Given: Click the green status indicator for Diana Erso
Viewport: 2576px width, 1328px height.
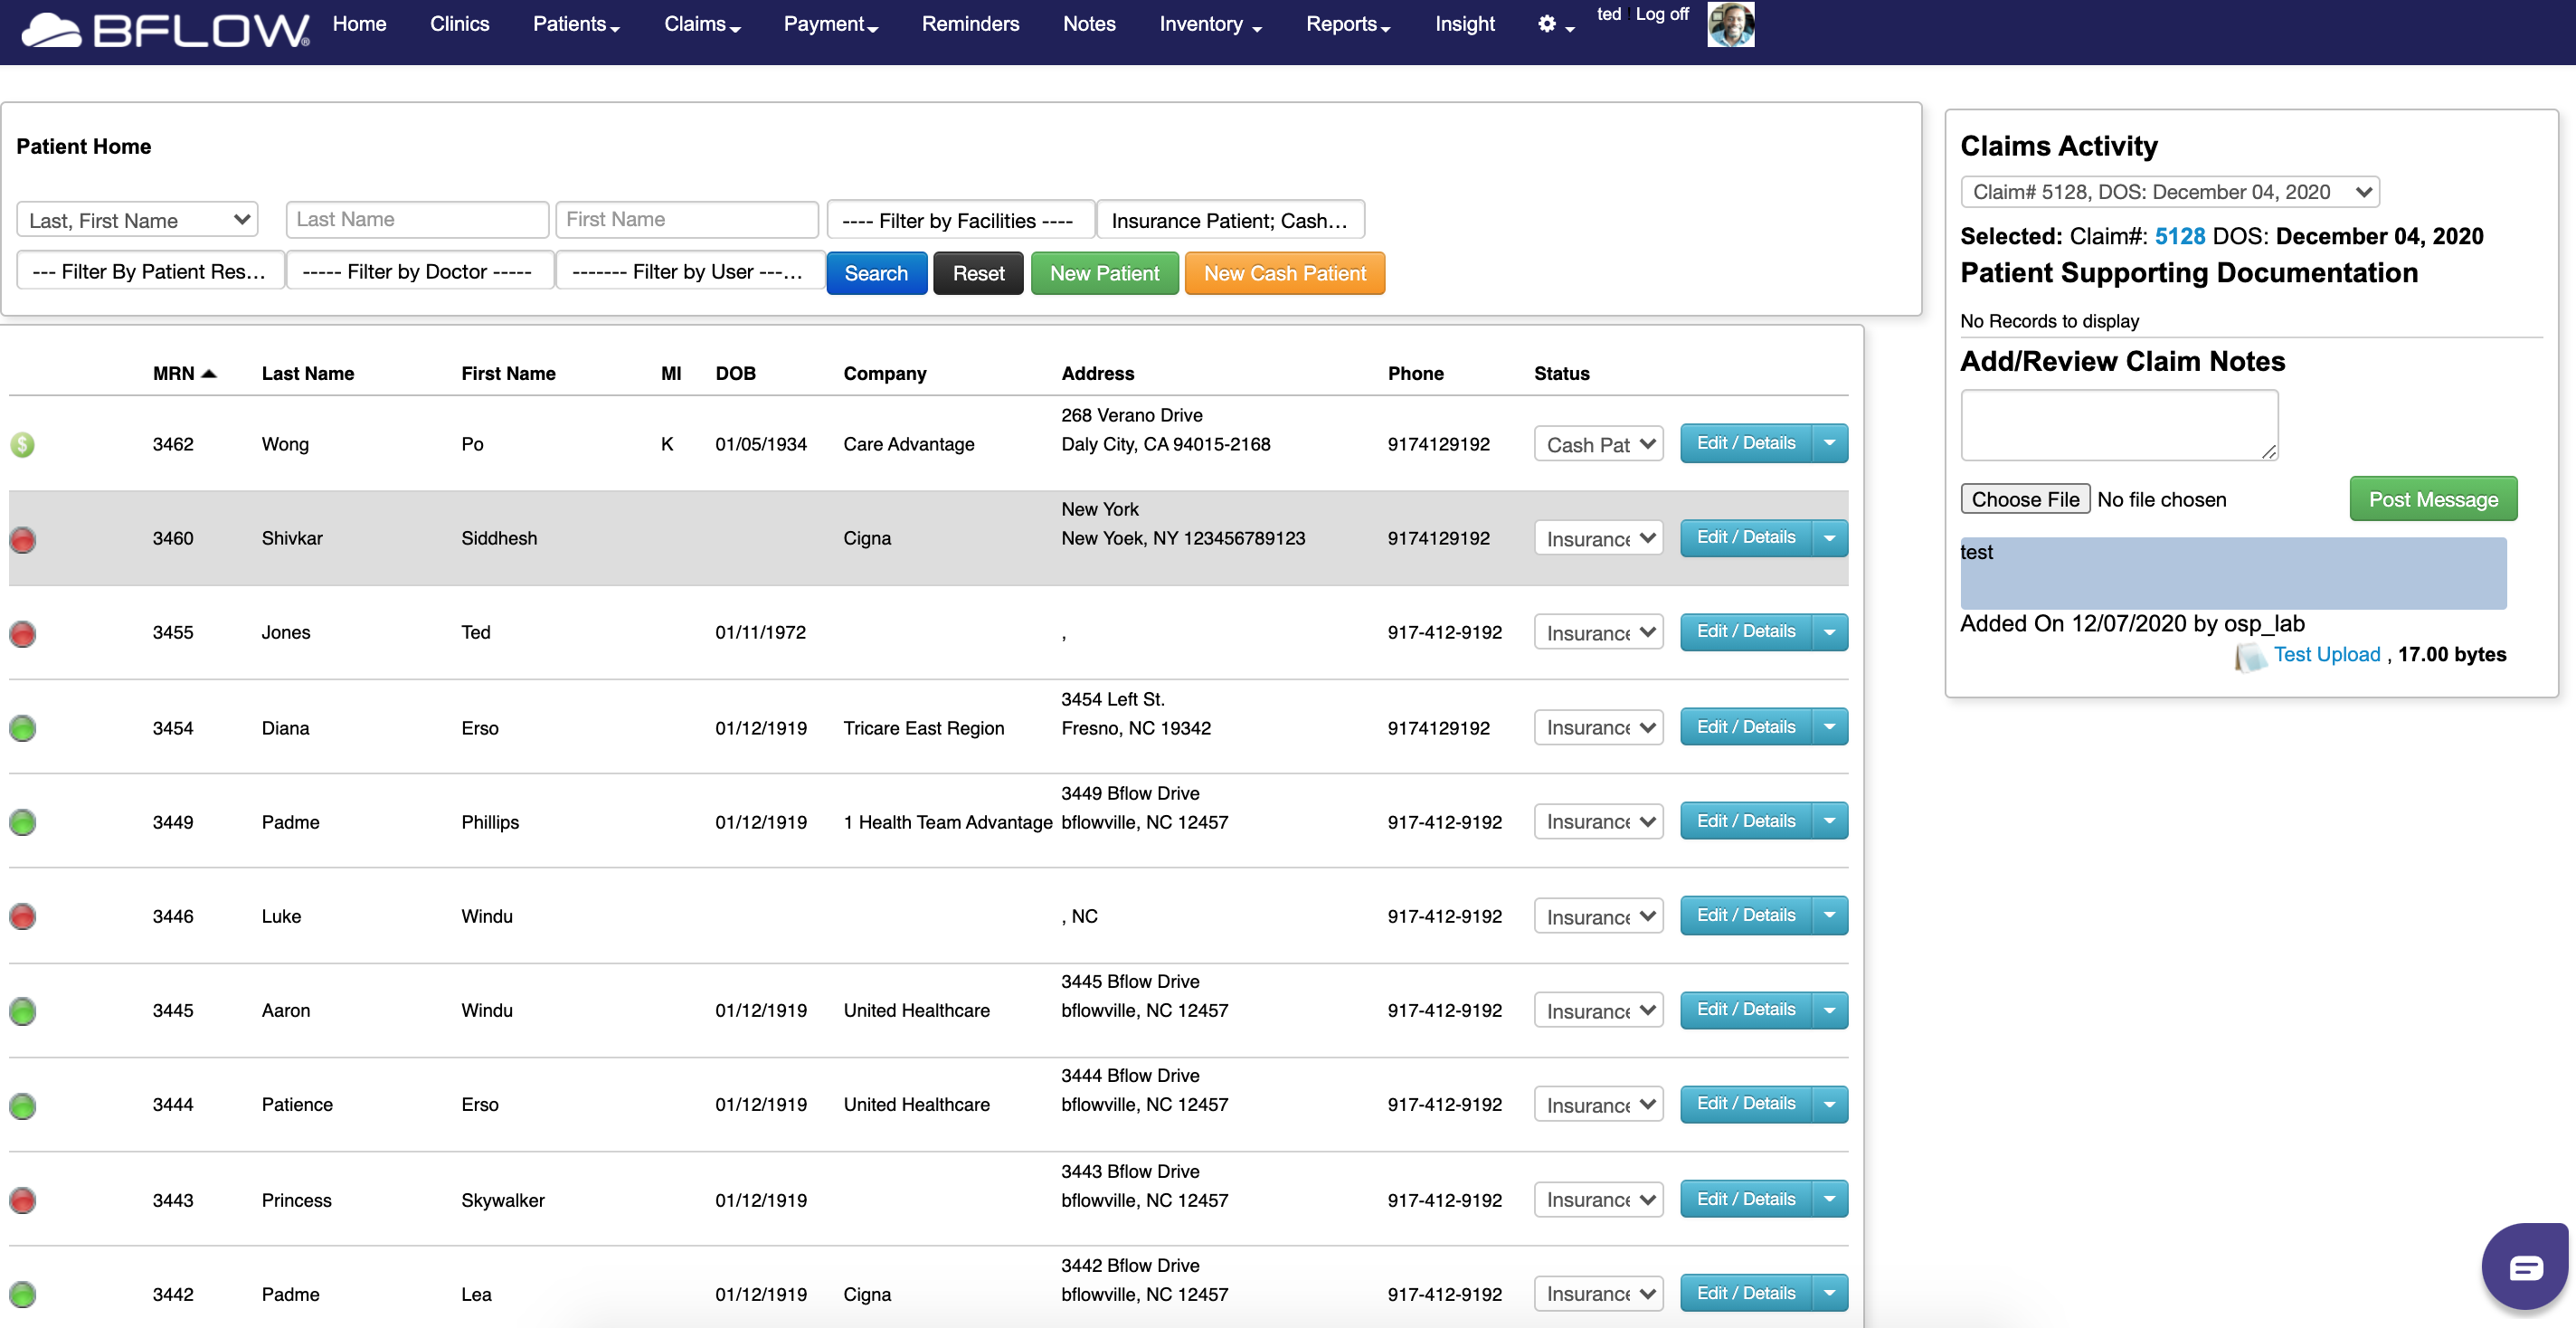Looking at the screenshot, I should (x=24, y=728).
